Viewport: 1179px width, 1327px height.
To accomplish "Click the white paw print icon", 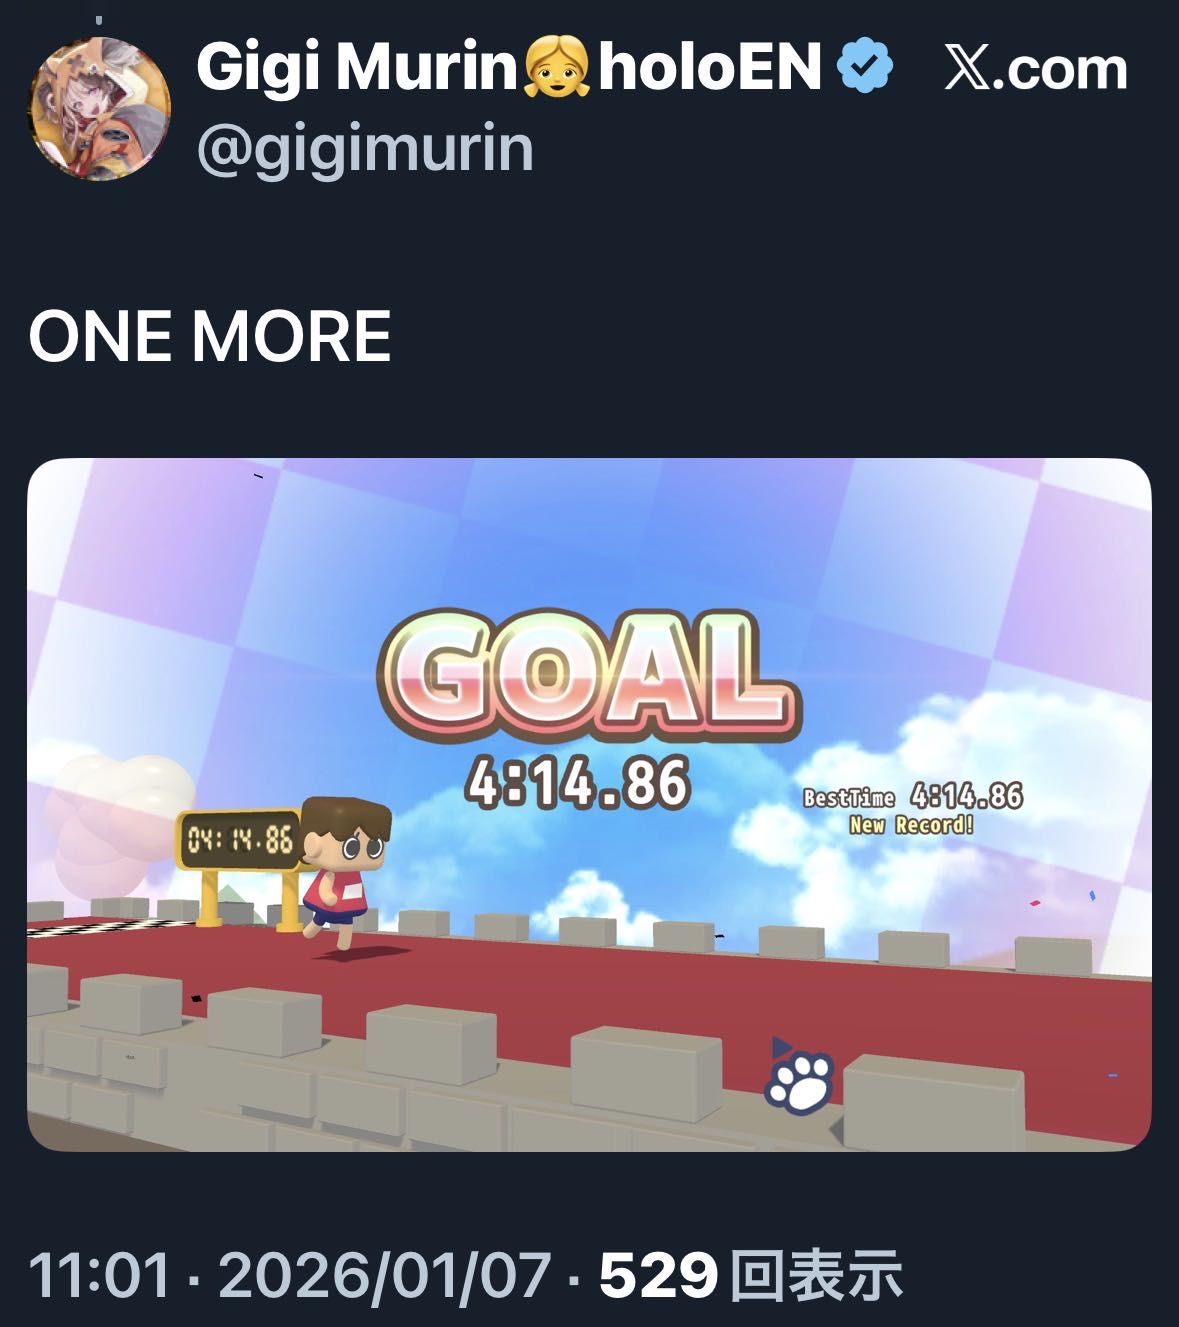I will (x=800, y=1080).
